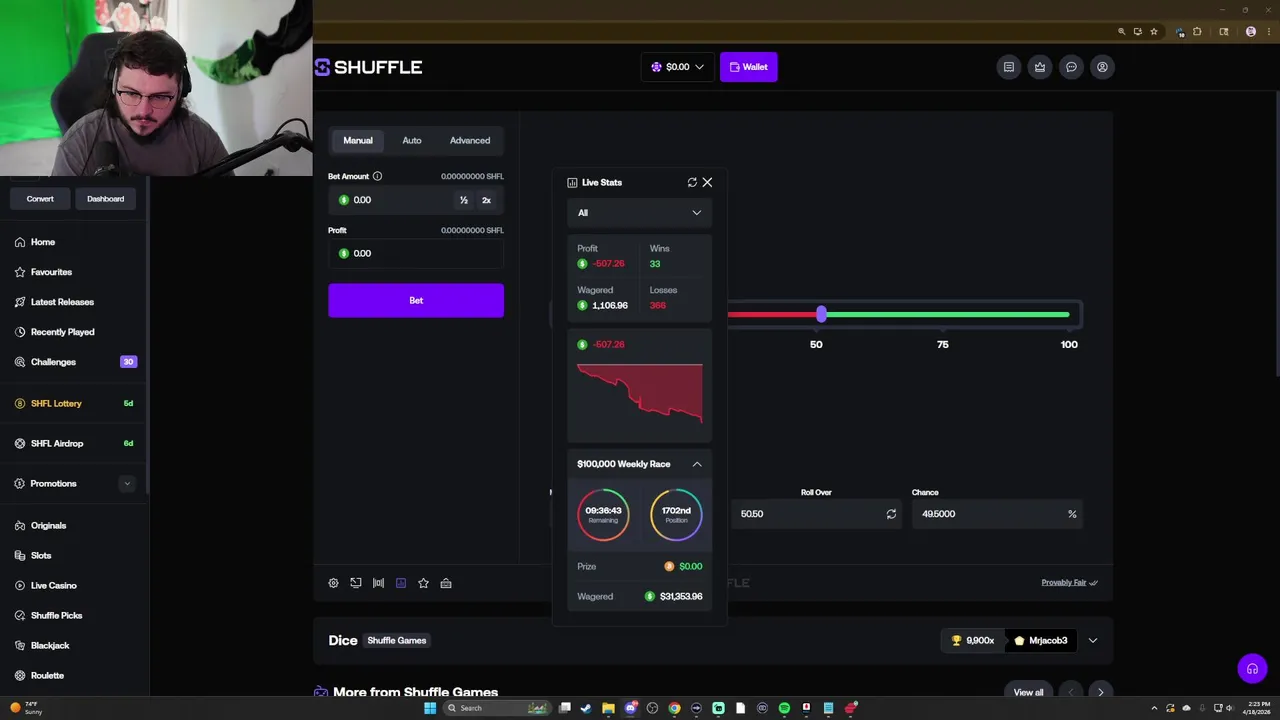This screenshot has width=1280, height=720.
Task: Open the hotkeys bars icon
Action: click(378, 583)
